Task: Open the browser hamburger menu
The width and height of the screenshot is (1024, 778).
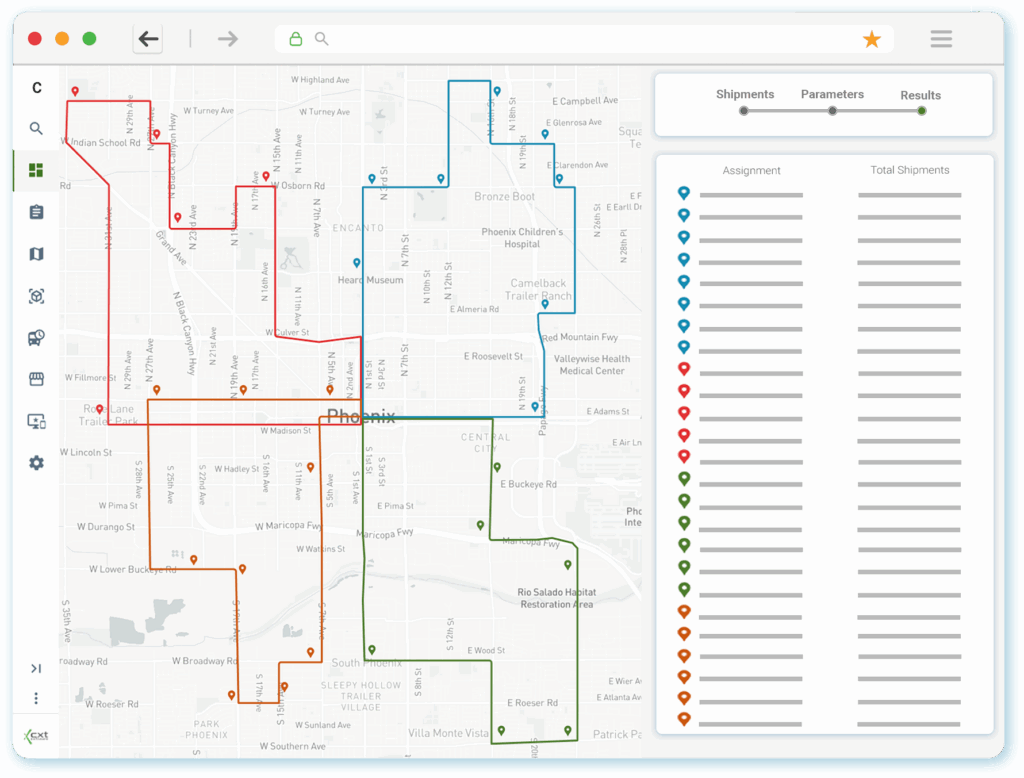Action: [940, 38]
